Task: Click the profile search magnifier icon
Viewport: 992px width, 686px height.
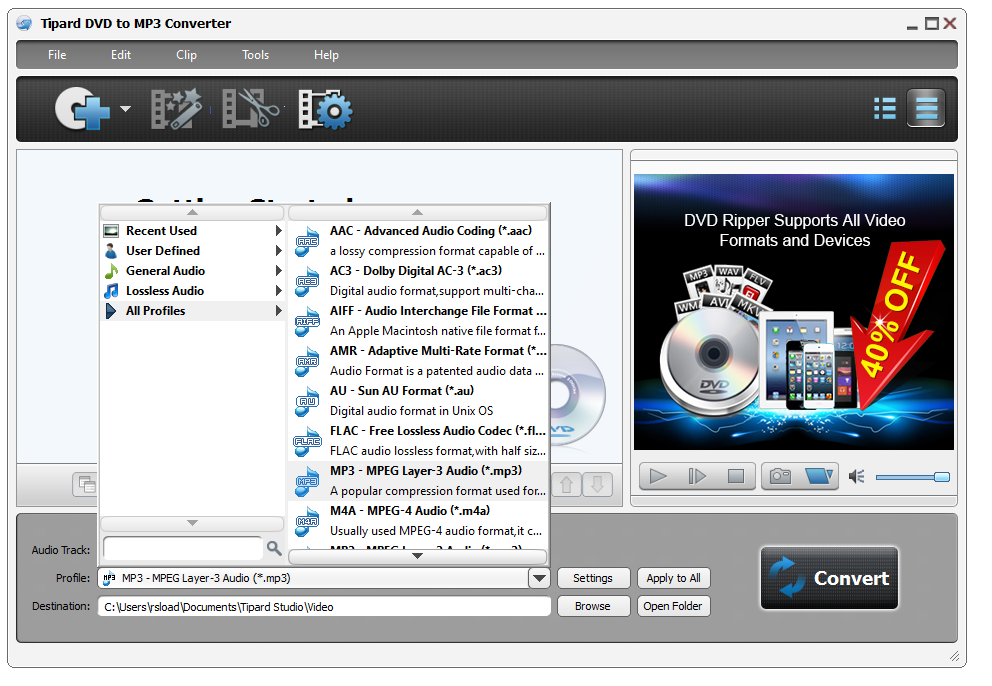Action: [x=274, y=548]
